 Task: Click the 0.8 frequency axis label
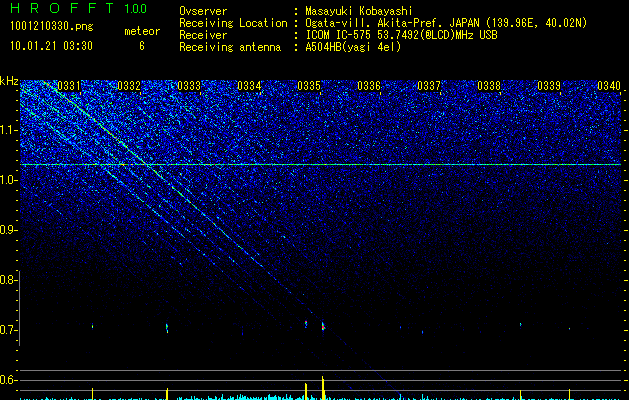(8, 280)
